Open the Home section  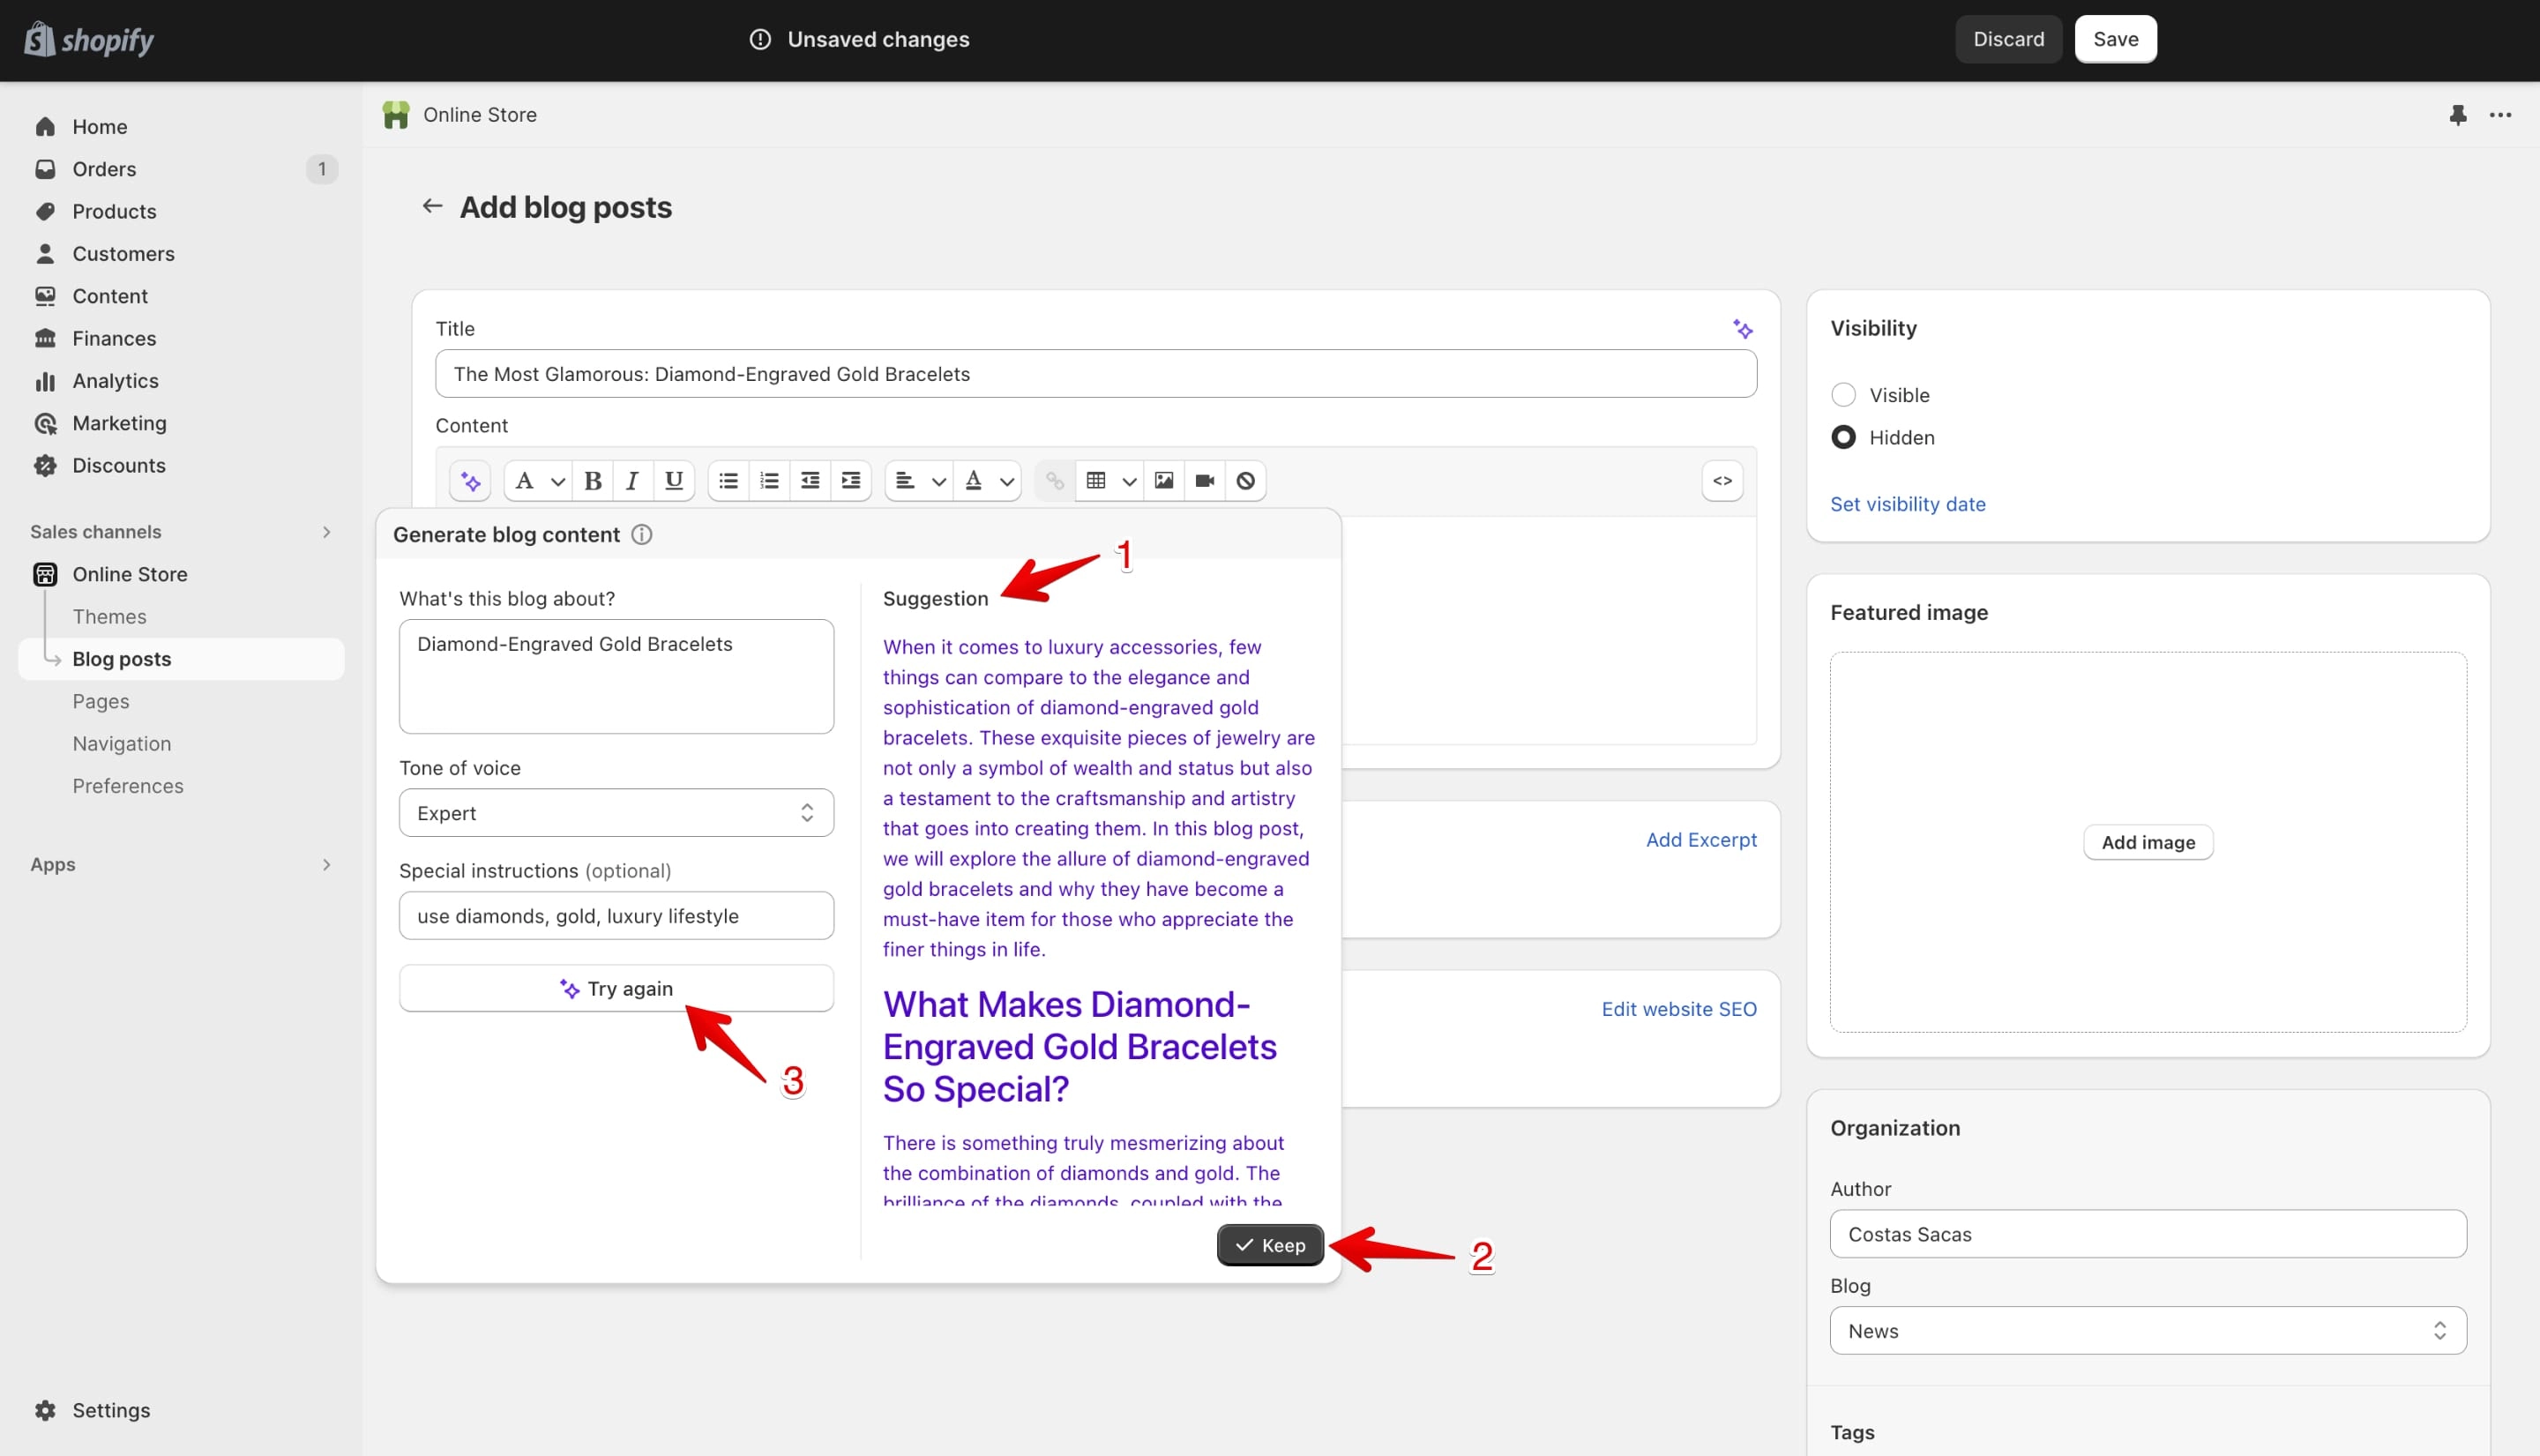click(x=100, y=127)
